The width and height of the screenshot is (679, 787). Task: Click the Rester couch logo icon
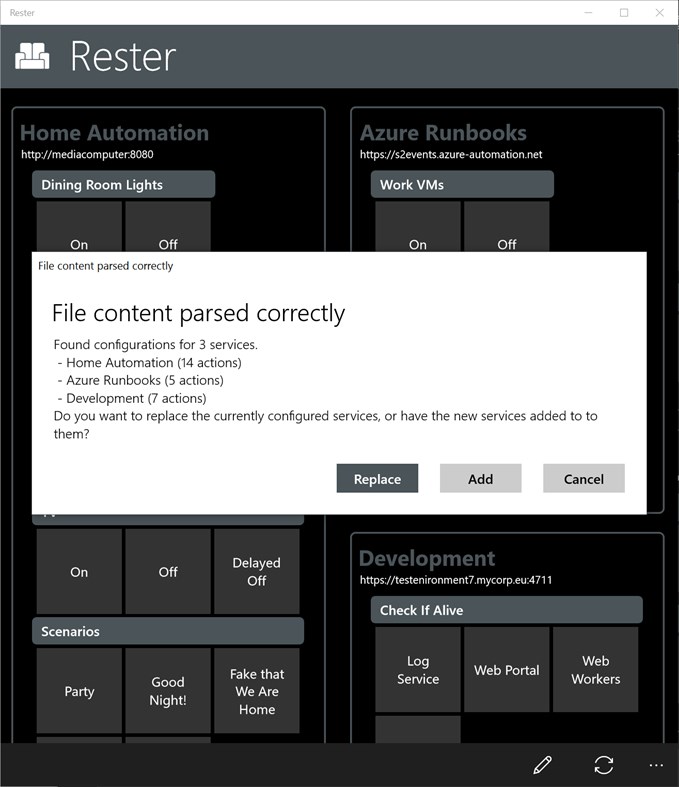(32, 56)
